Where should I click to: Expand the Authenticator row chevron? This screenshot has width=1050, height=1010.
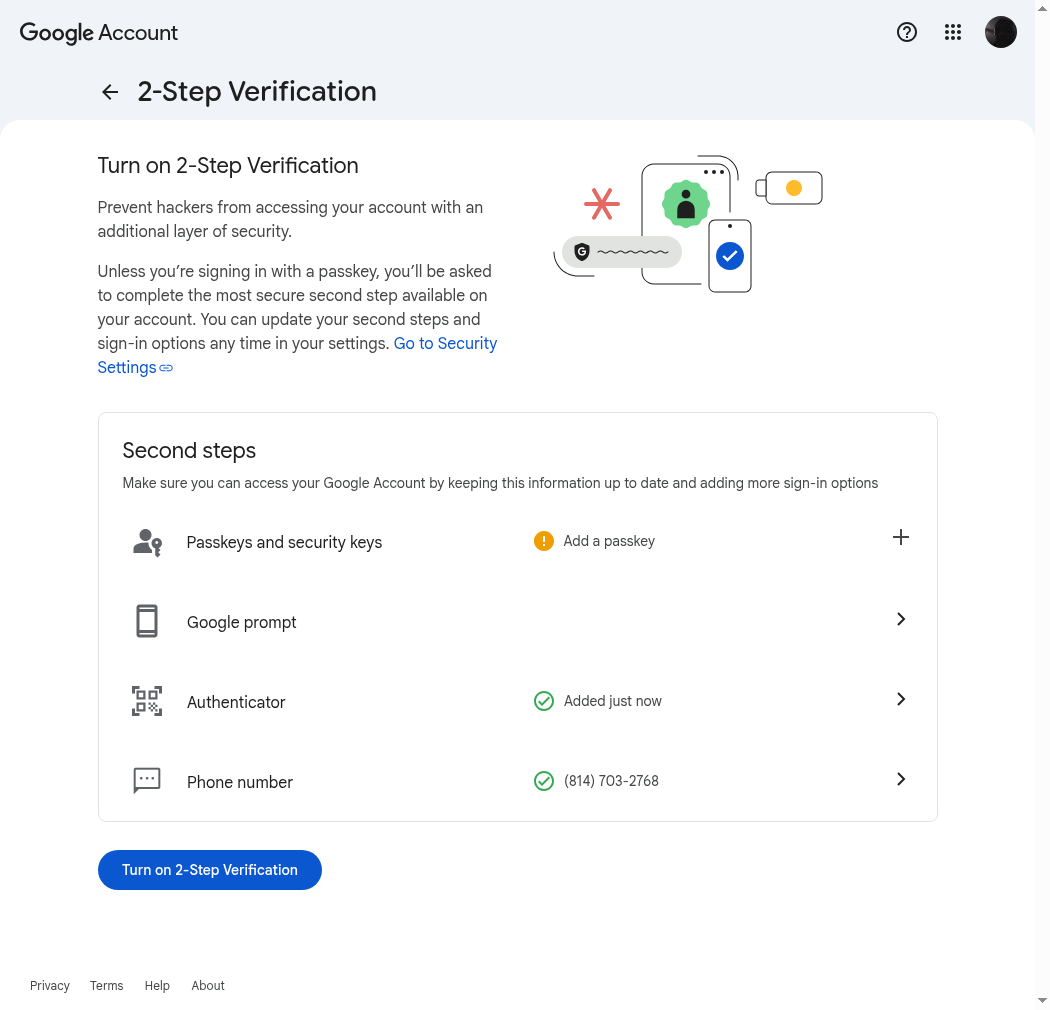[901, 699]
